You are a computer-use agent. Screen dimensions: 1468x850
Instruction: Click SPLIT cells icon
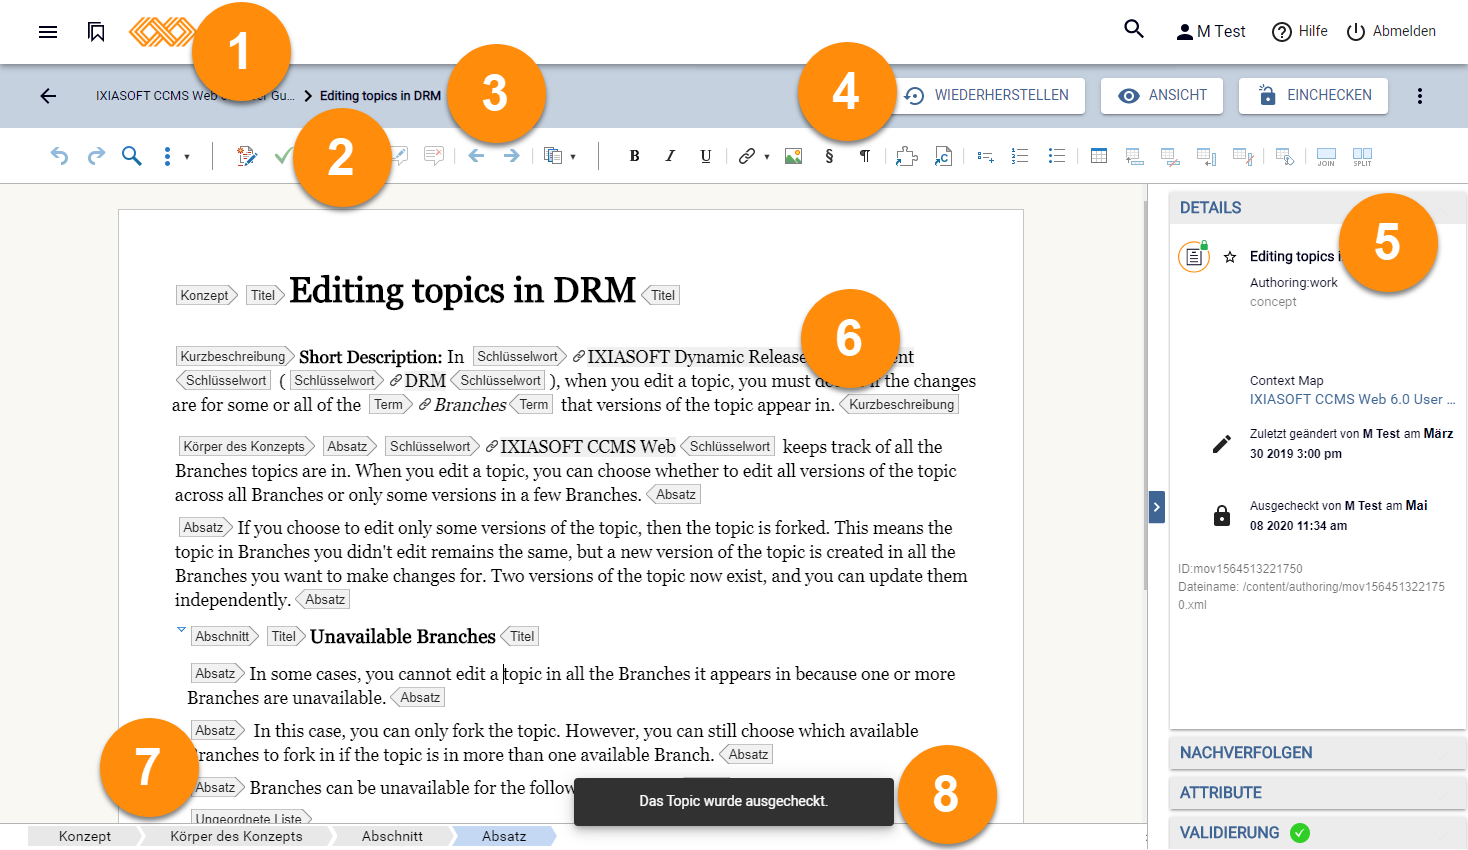pos(1362,156)
